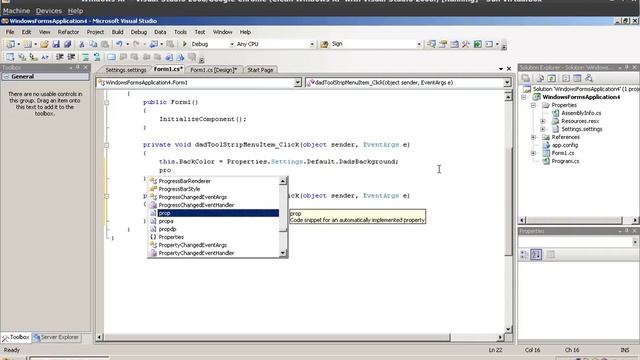Viewport: 640px width, 360px height.
Task: Toggle auto-hide pin on Properties panel
Action: [x=627, y=231]
